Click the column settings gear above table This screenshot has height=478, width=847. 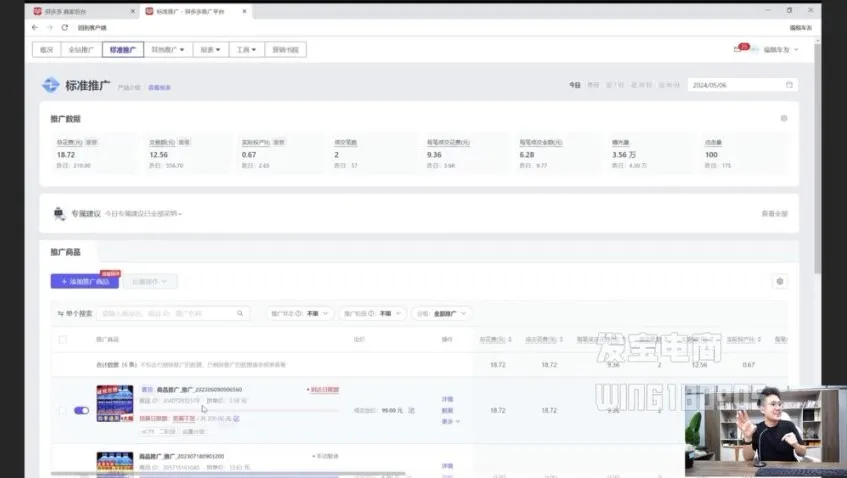(780, 282)
